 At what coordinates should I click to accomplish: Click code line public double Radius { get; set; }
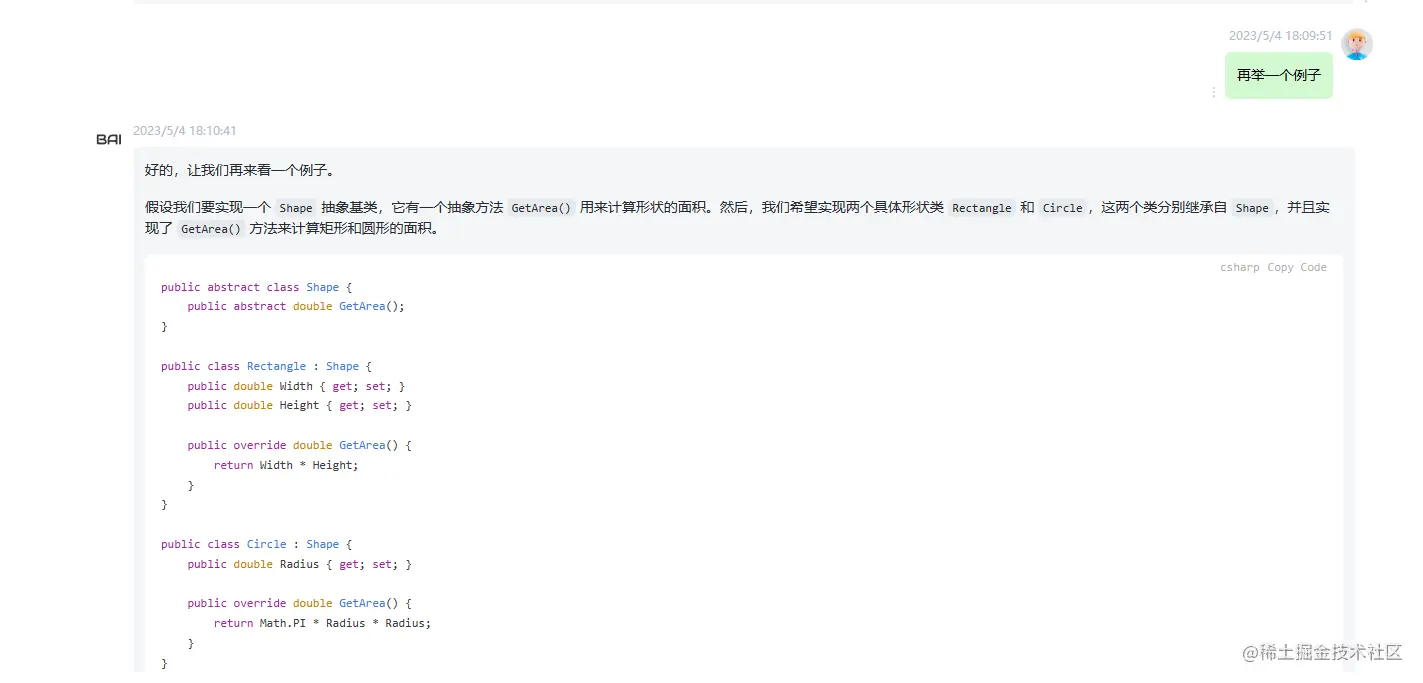(x=299, y=564)
